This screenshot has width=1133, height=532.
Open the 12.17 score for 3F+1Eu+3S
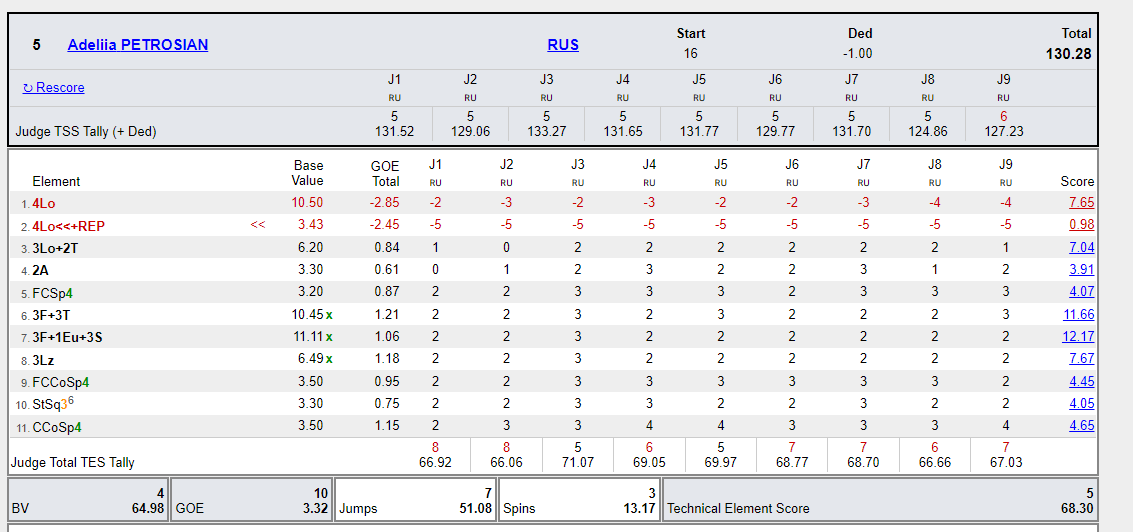(1078, 336)
